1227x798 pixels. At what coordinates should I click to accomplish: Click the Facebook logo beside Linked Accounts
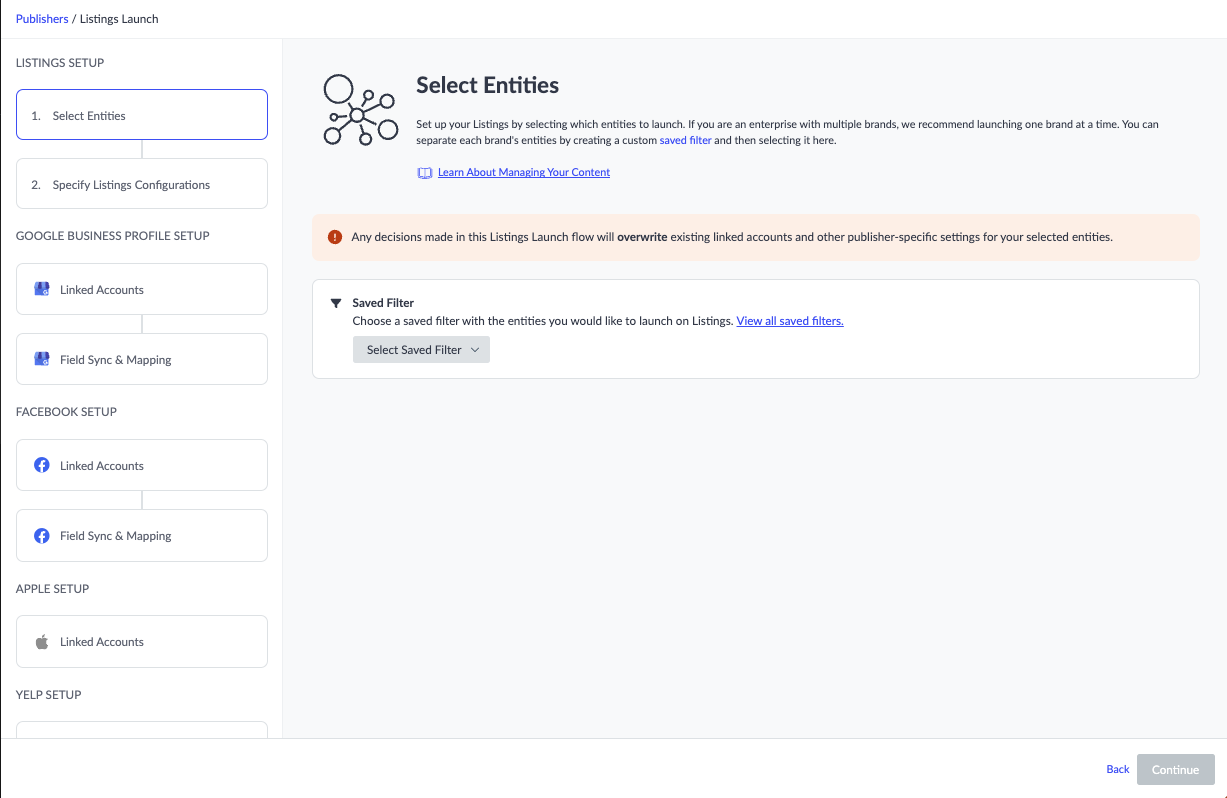coord(42,465)
